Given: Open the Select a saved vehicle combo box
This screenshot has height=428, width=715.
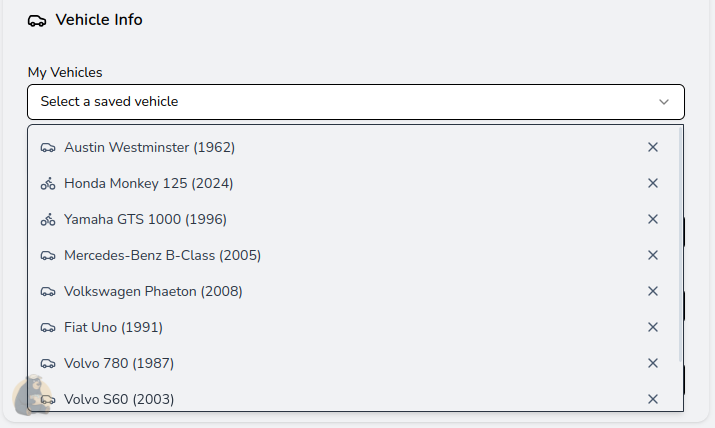Looking at the screenshot, I should coord(356,102).
